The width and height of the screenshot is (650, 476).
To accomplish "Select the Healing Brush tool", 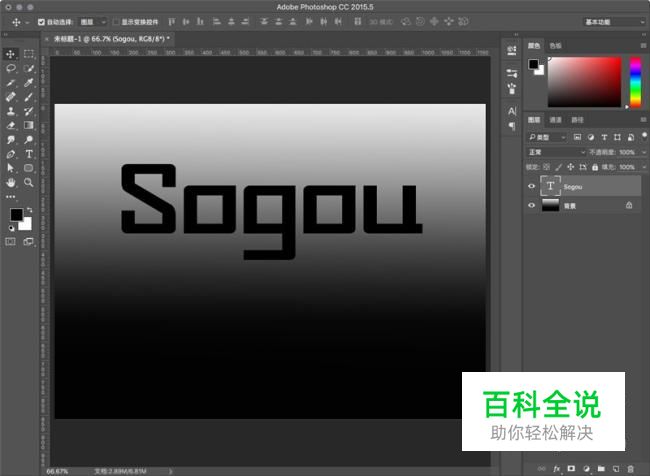I will 10,97.
